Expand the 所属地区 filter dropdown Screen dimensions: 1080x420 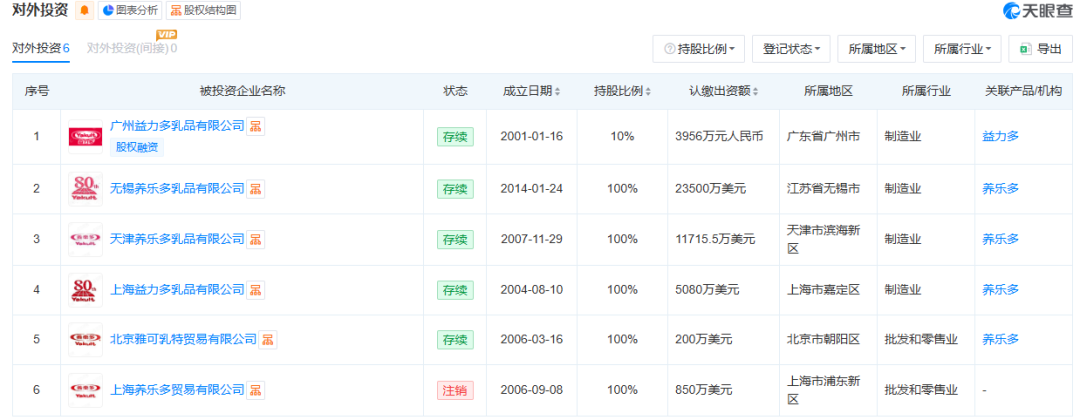876,48
